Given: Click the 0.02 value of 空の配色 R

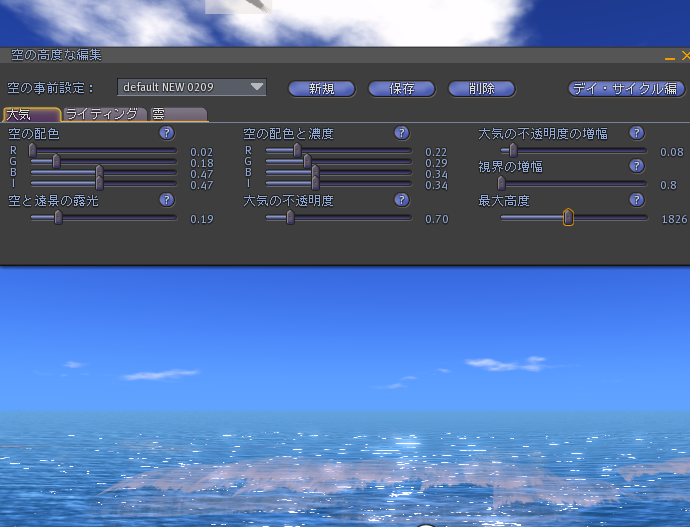Looking at the screenshot, I should click(x=202, y=152).
